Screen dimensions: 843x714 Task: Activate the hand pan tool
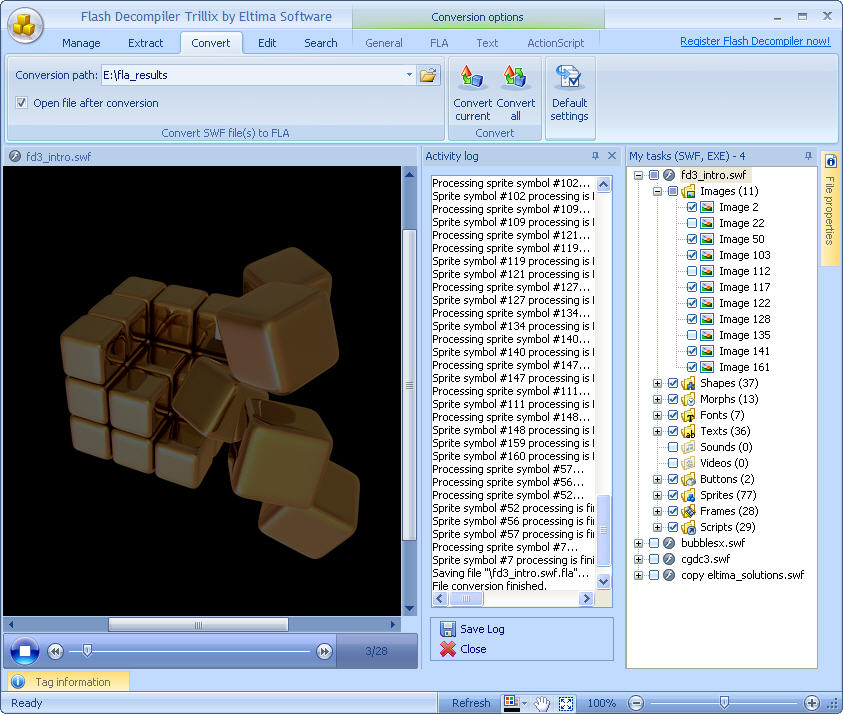[x=542, y=703]
